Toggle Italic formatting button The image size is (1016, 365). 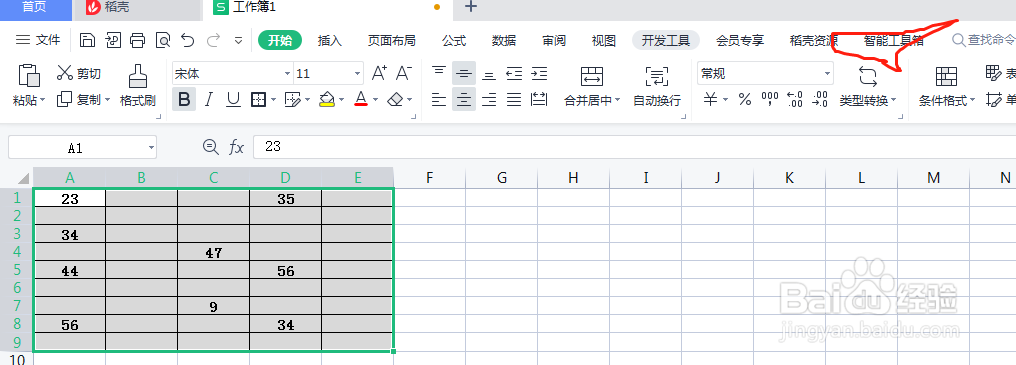click(x=209, y=100)
